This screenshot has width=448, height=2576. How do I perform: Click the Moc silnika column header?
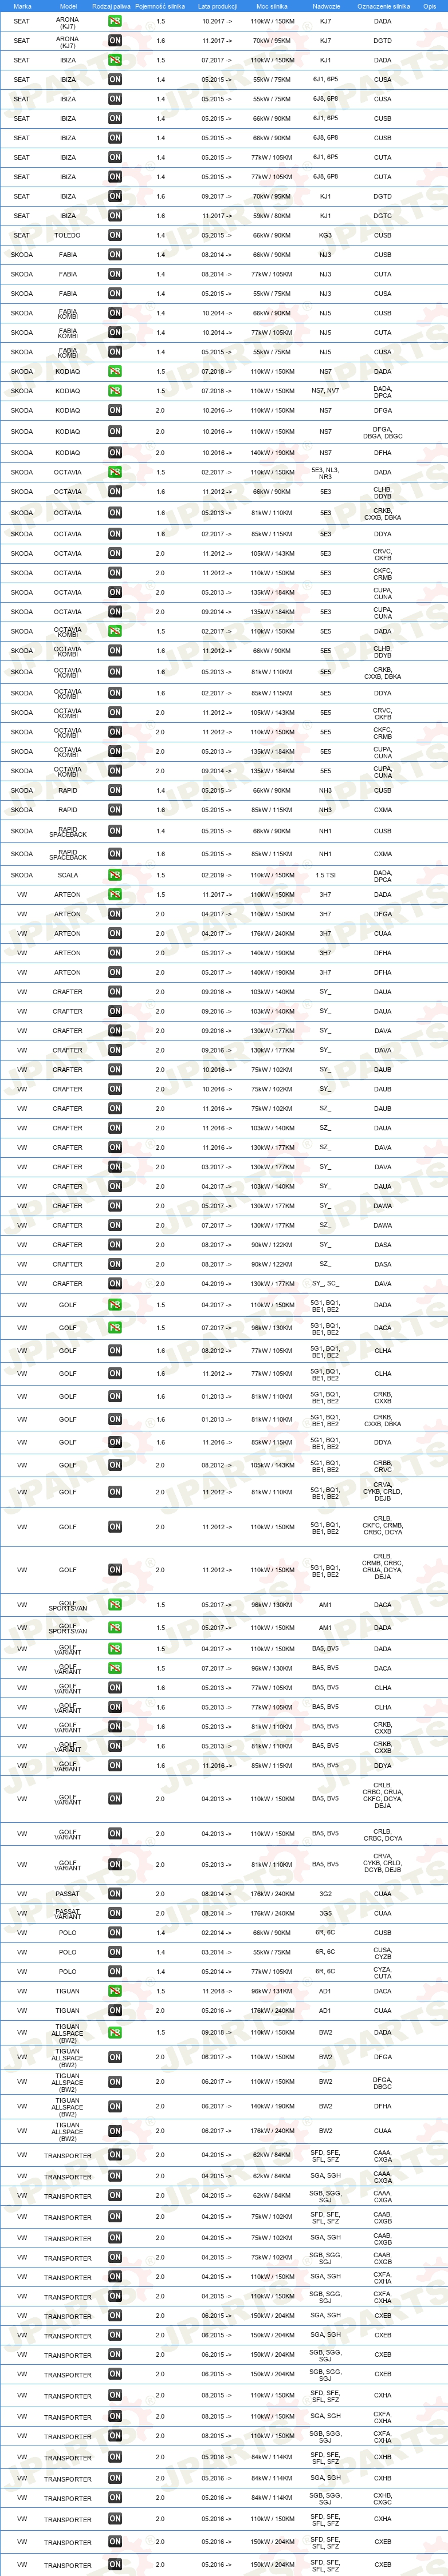[272, 6]
